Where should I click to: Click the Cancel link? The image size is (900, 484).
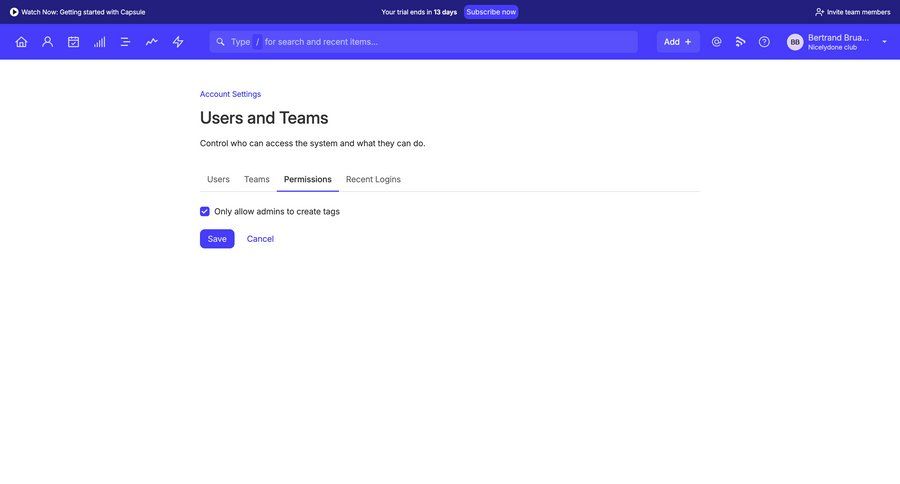click(260, 239)
